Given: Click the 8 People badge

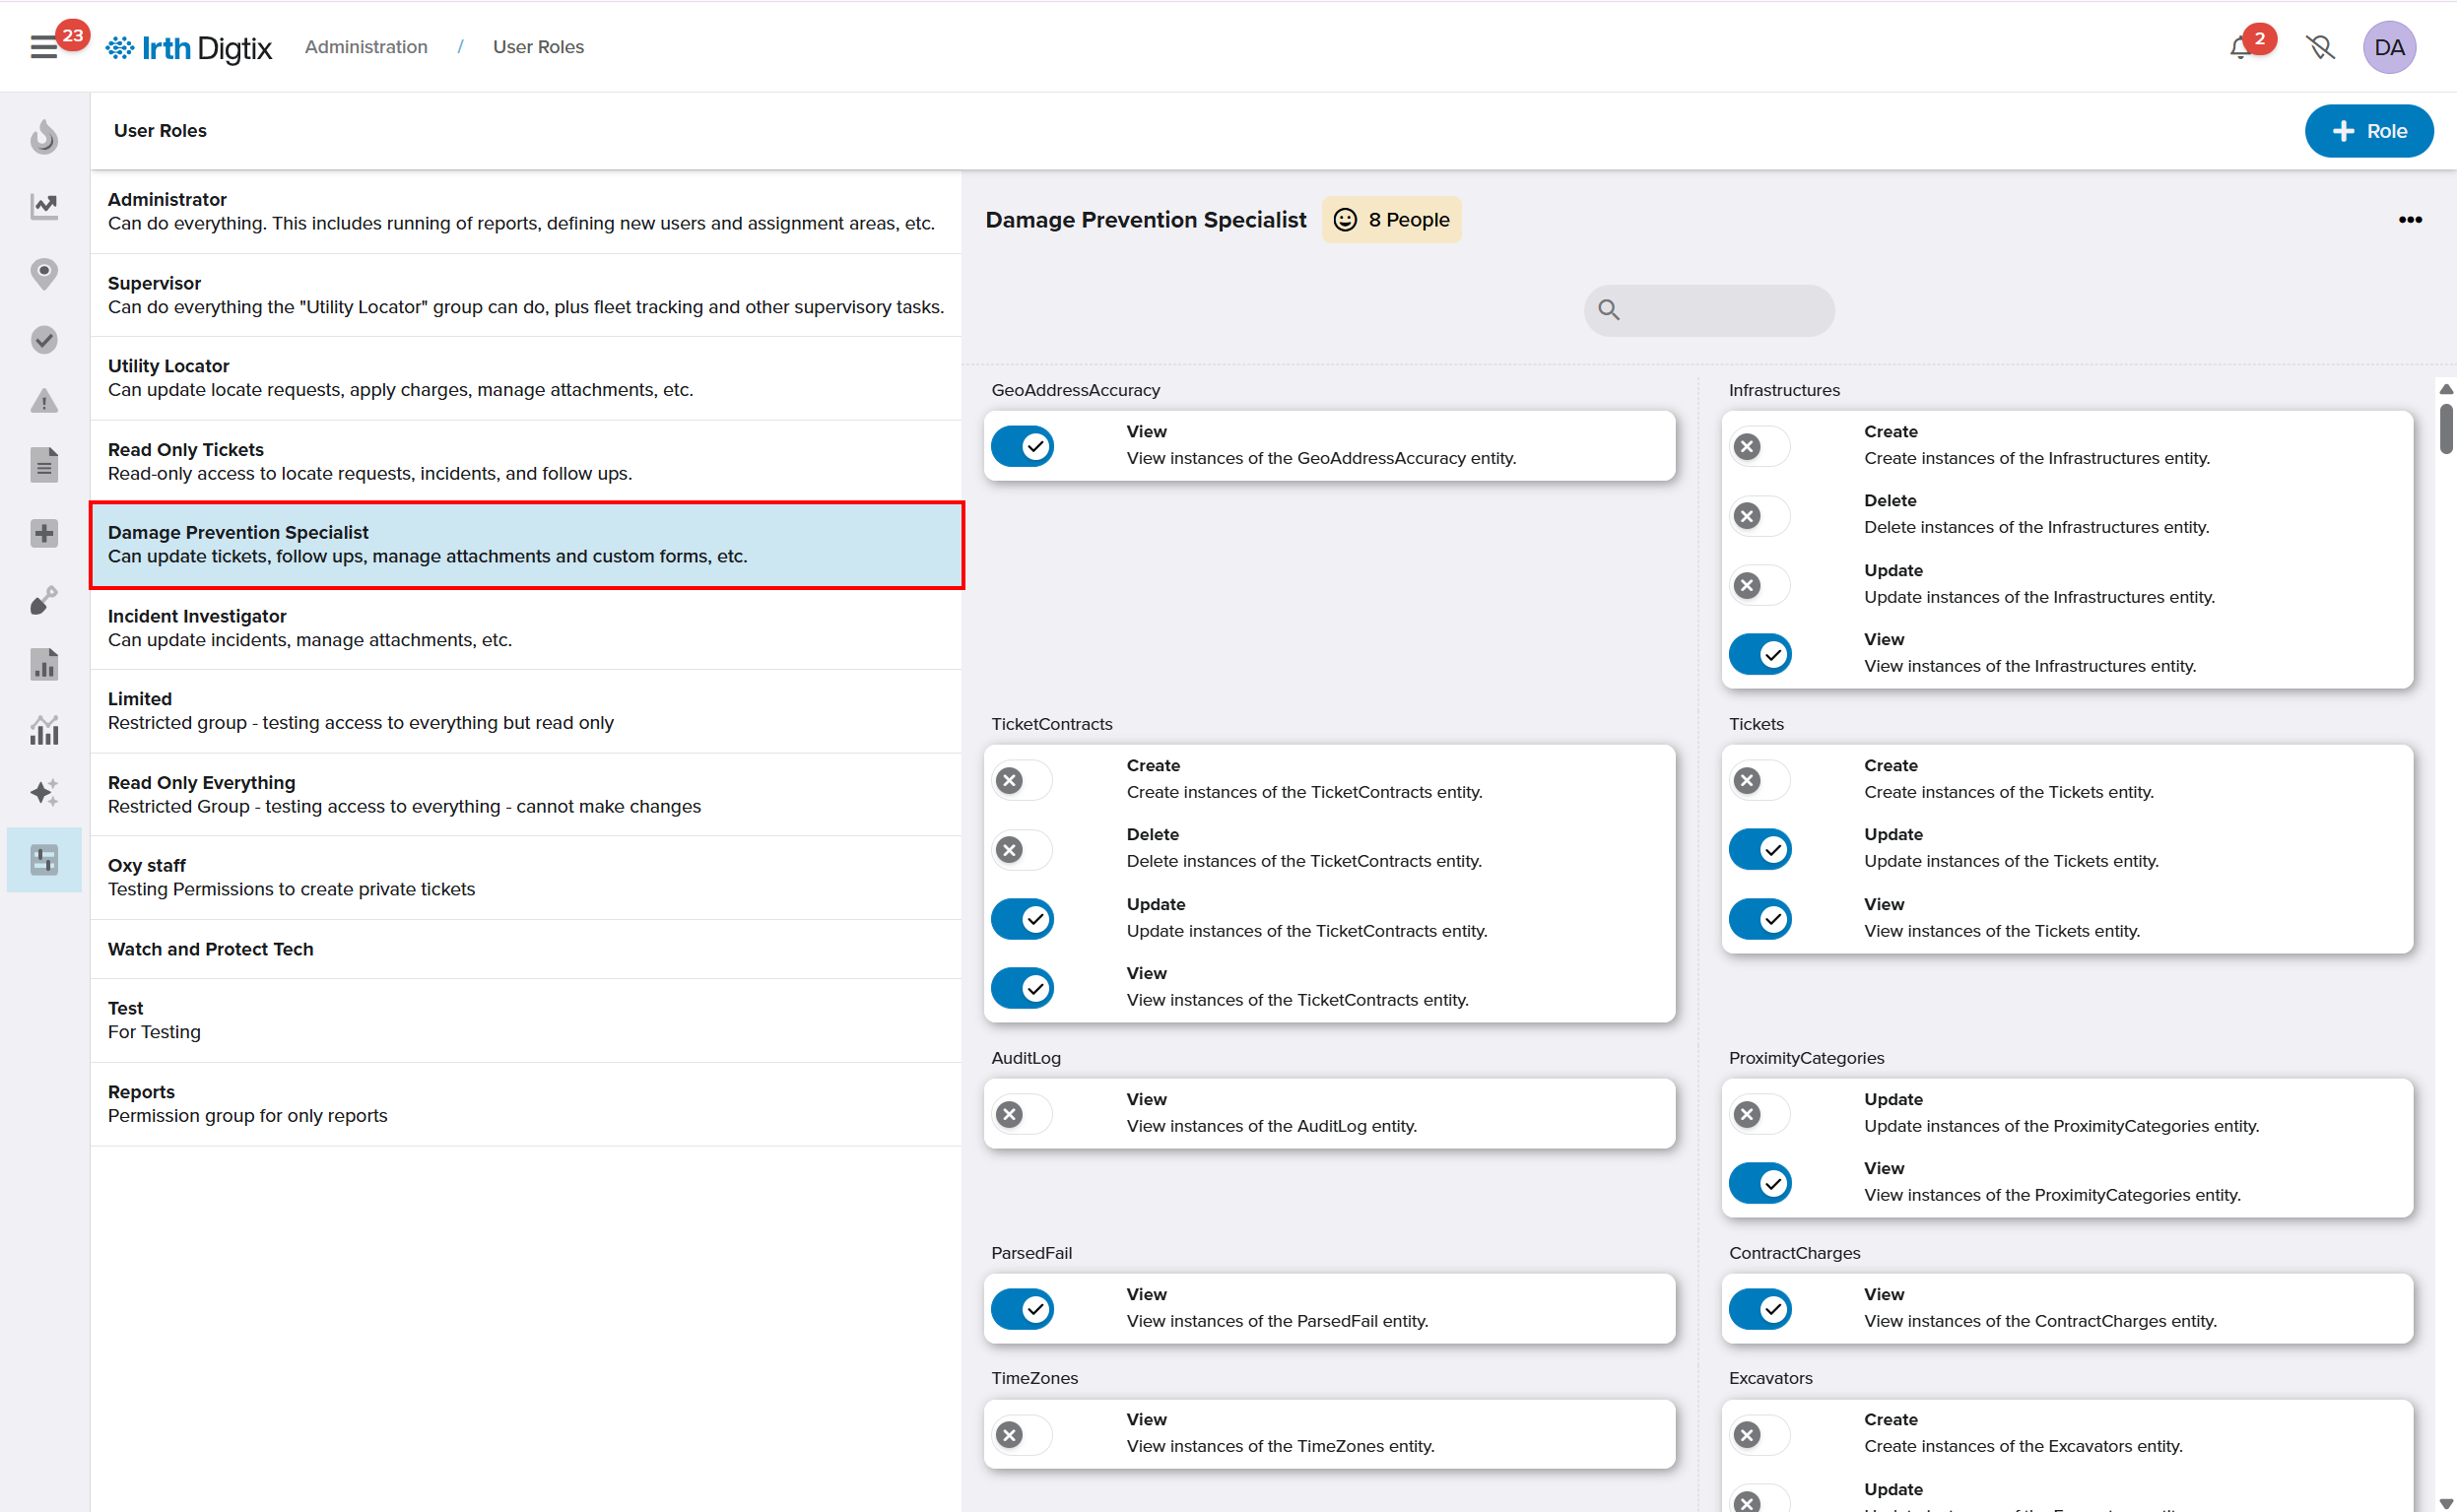Looking at the screenshot, I should [1391, 220].
